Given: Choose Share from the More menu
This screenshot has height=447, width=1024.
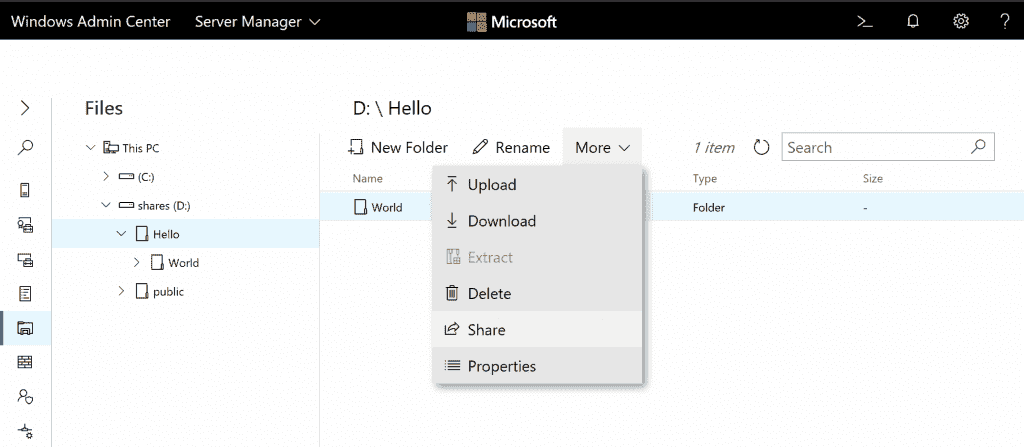Looking at the screenshot, I should 537,329.
